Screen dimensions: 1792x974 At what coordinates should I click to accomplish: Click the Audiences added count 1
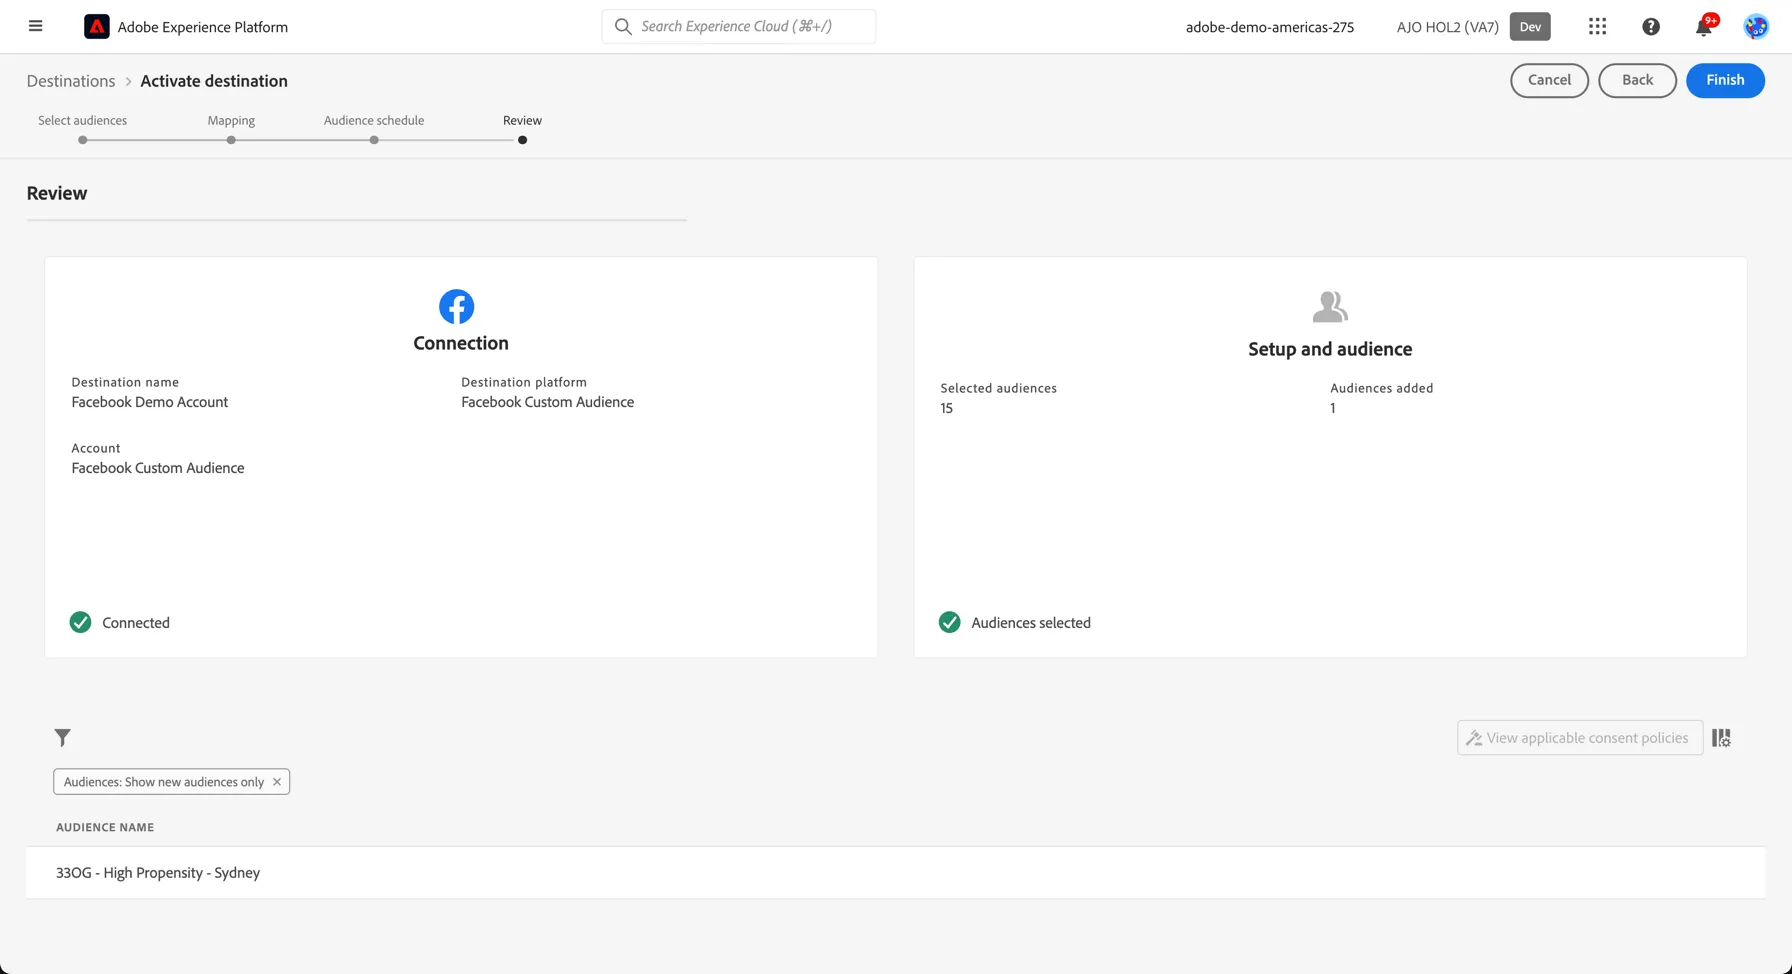[x=1333, y=408]
